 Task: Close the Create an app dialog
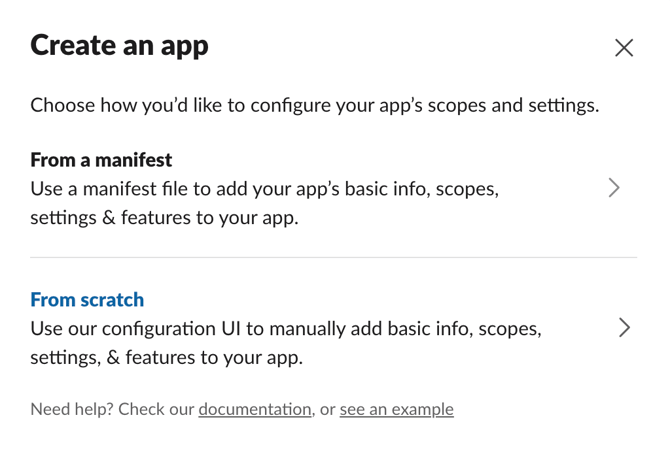624,48
